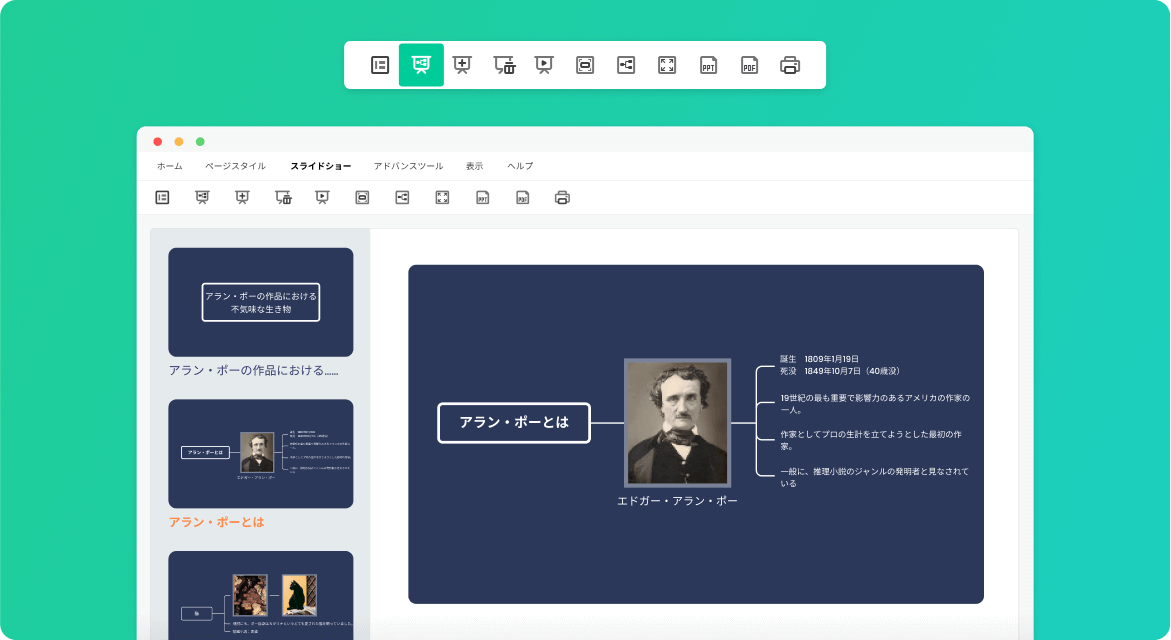Click add slide icon in enlarged floating toolbar
1171x640 pixels.
click(x=462, y=65)
